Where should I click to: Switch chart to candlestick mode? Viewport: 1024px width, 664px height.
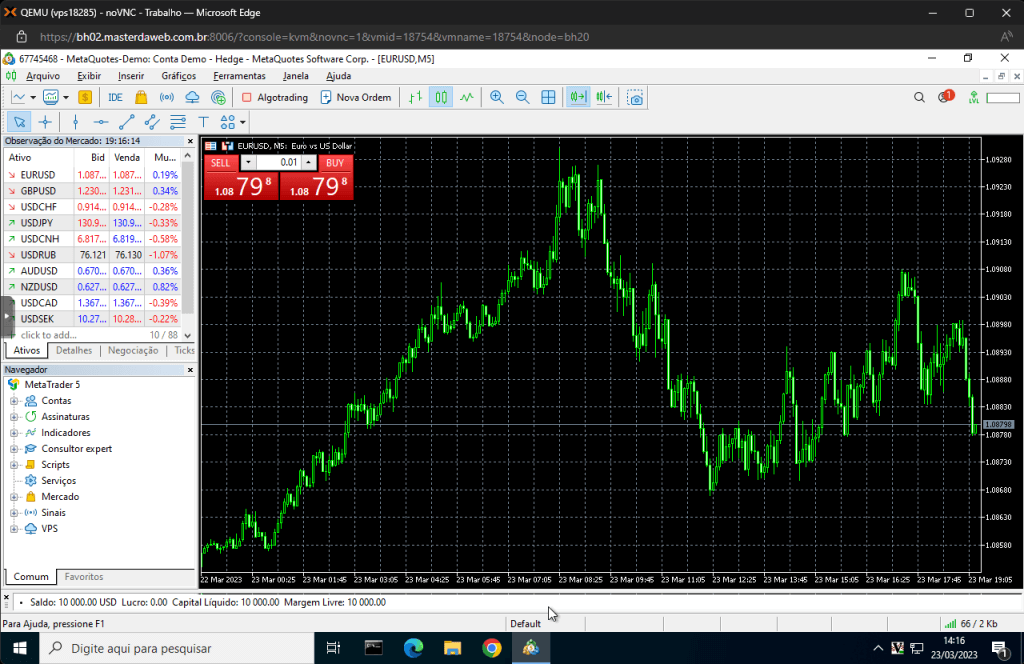click(x=441, y=97)
